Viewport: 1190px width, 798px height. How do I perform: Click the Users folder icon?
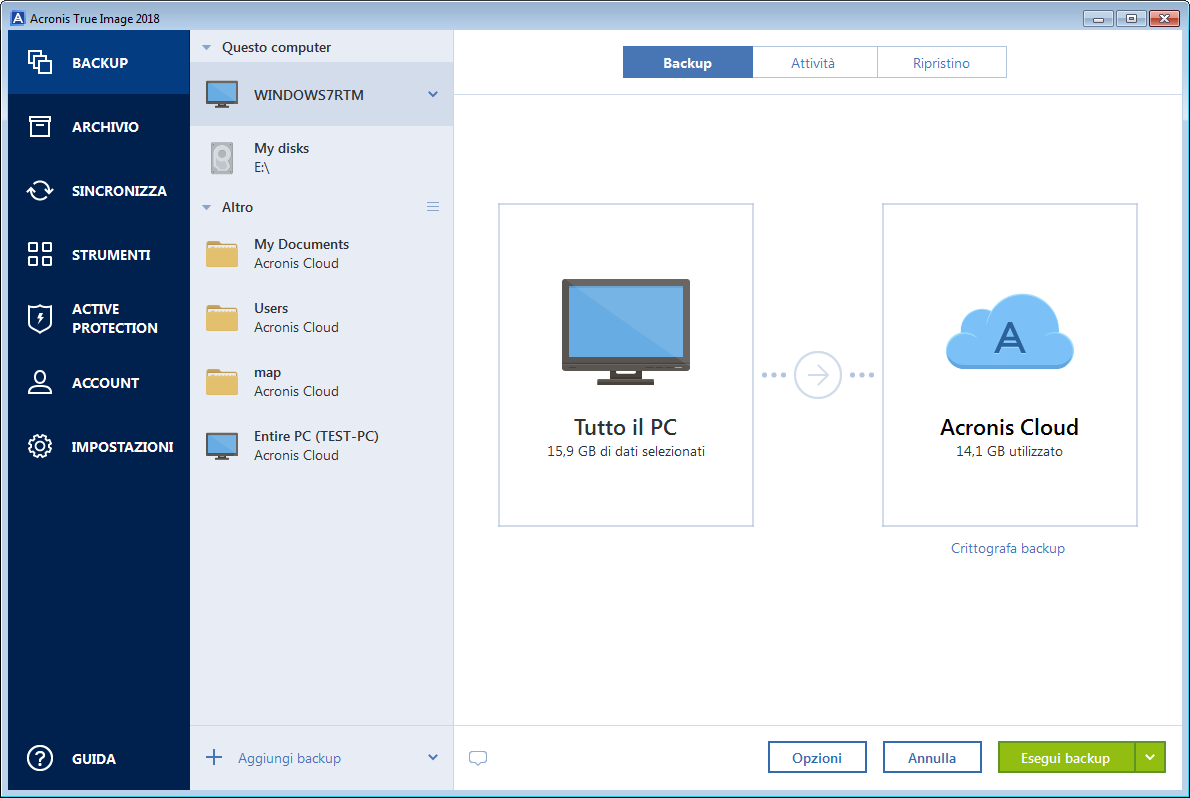[222, 317]
